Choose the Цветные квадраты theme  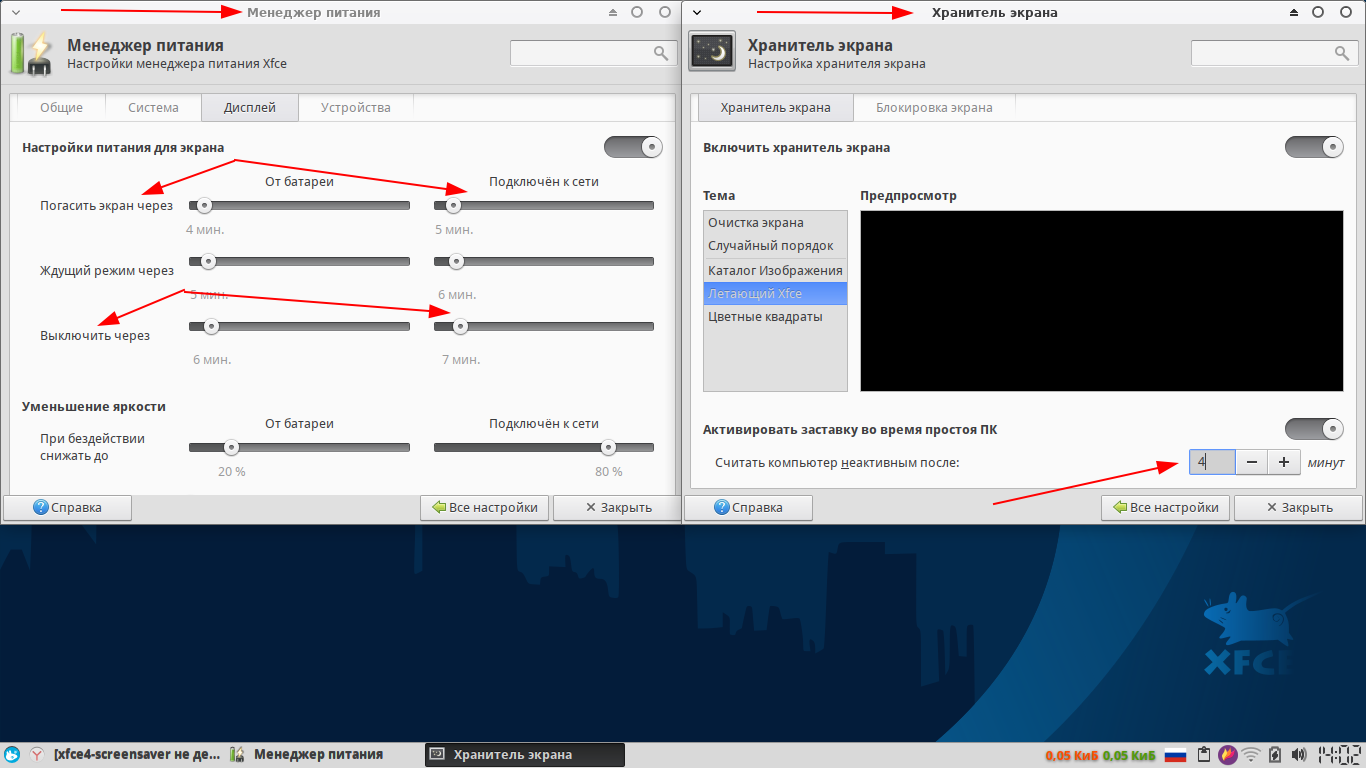(775, 317)
